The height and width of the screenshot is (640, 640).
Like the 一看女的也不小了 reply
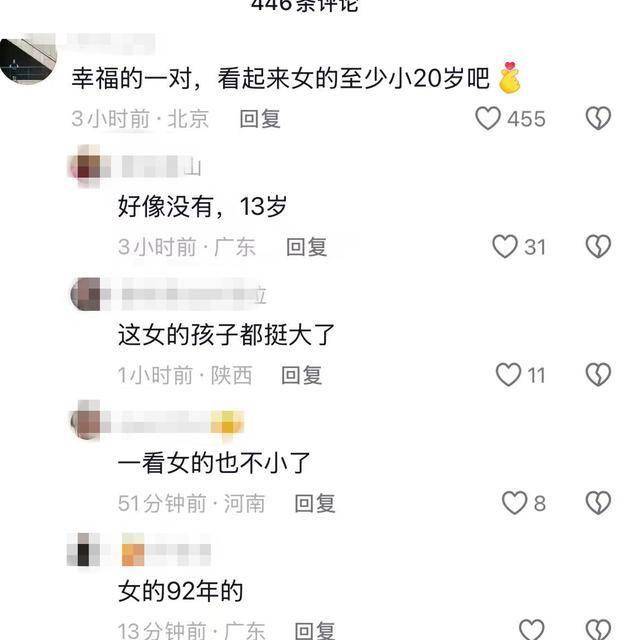(514, 502)
